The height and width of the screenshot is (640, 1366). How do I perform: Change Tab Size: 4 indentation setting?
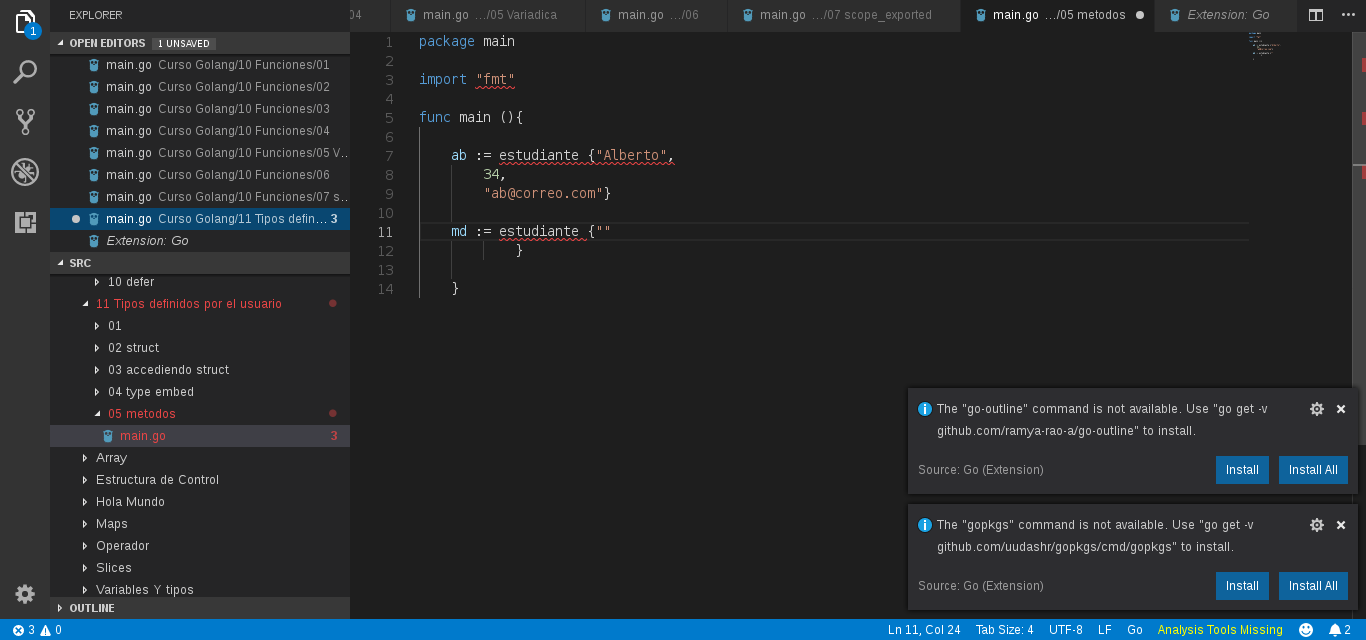click(1005, 630)
